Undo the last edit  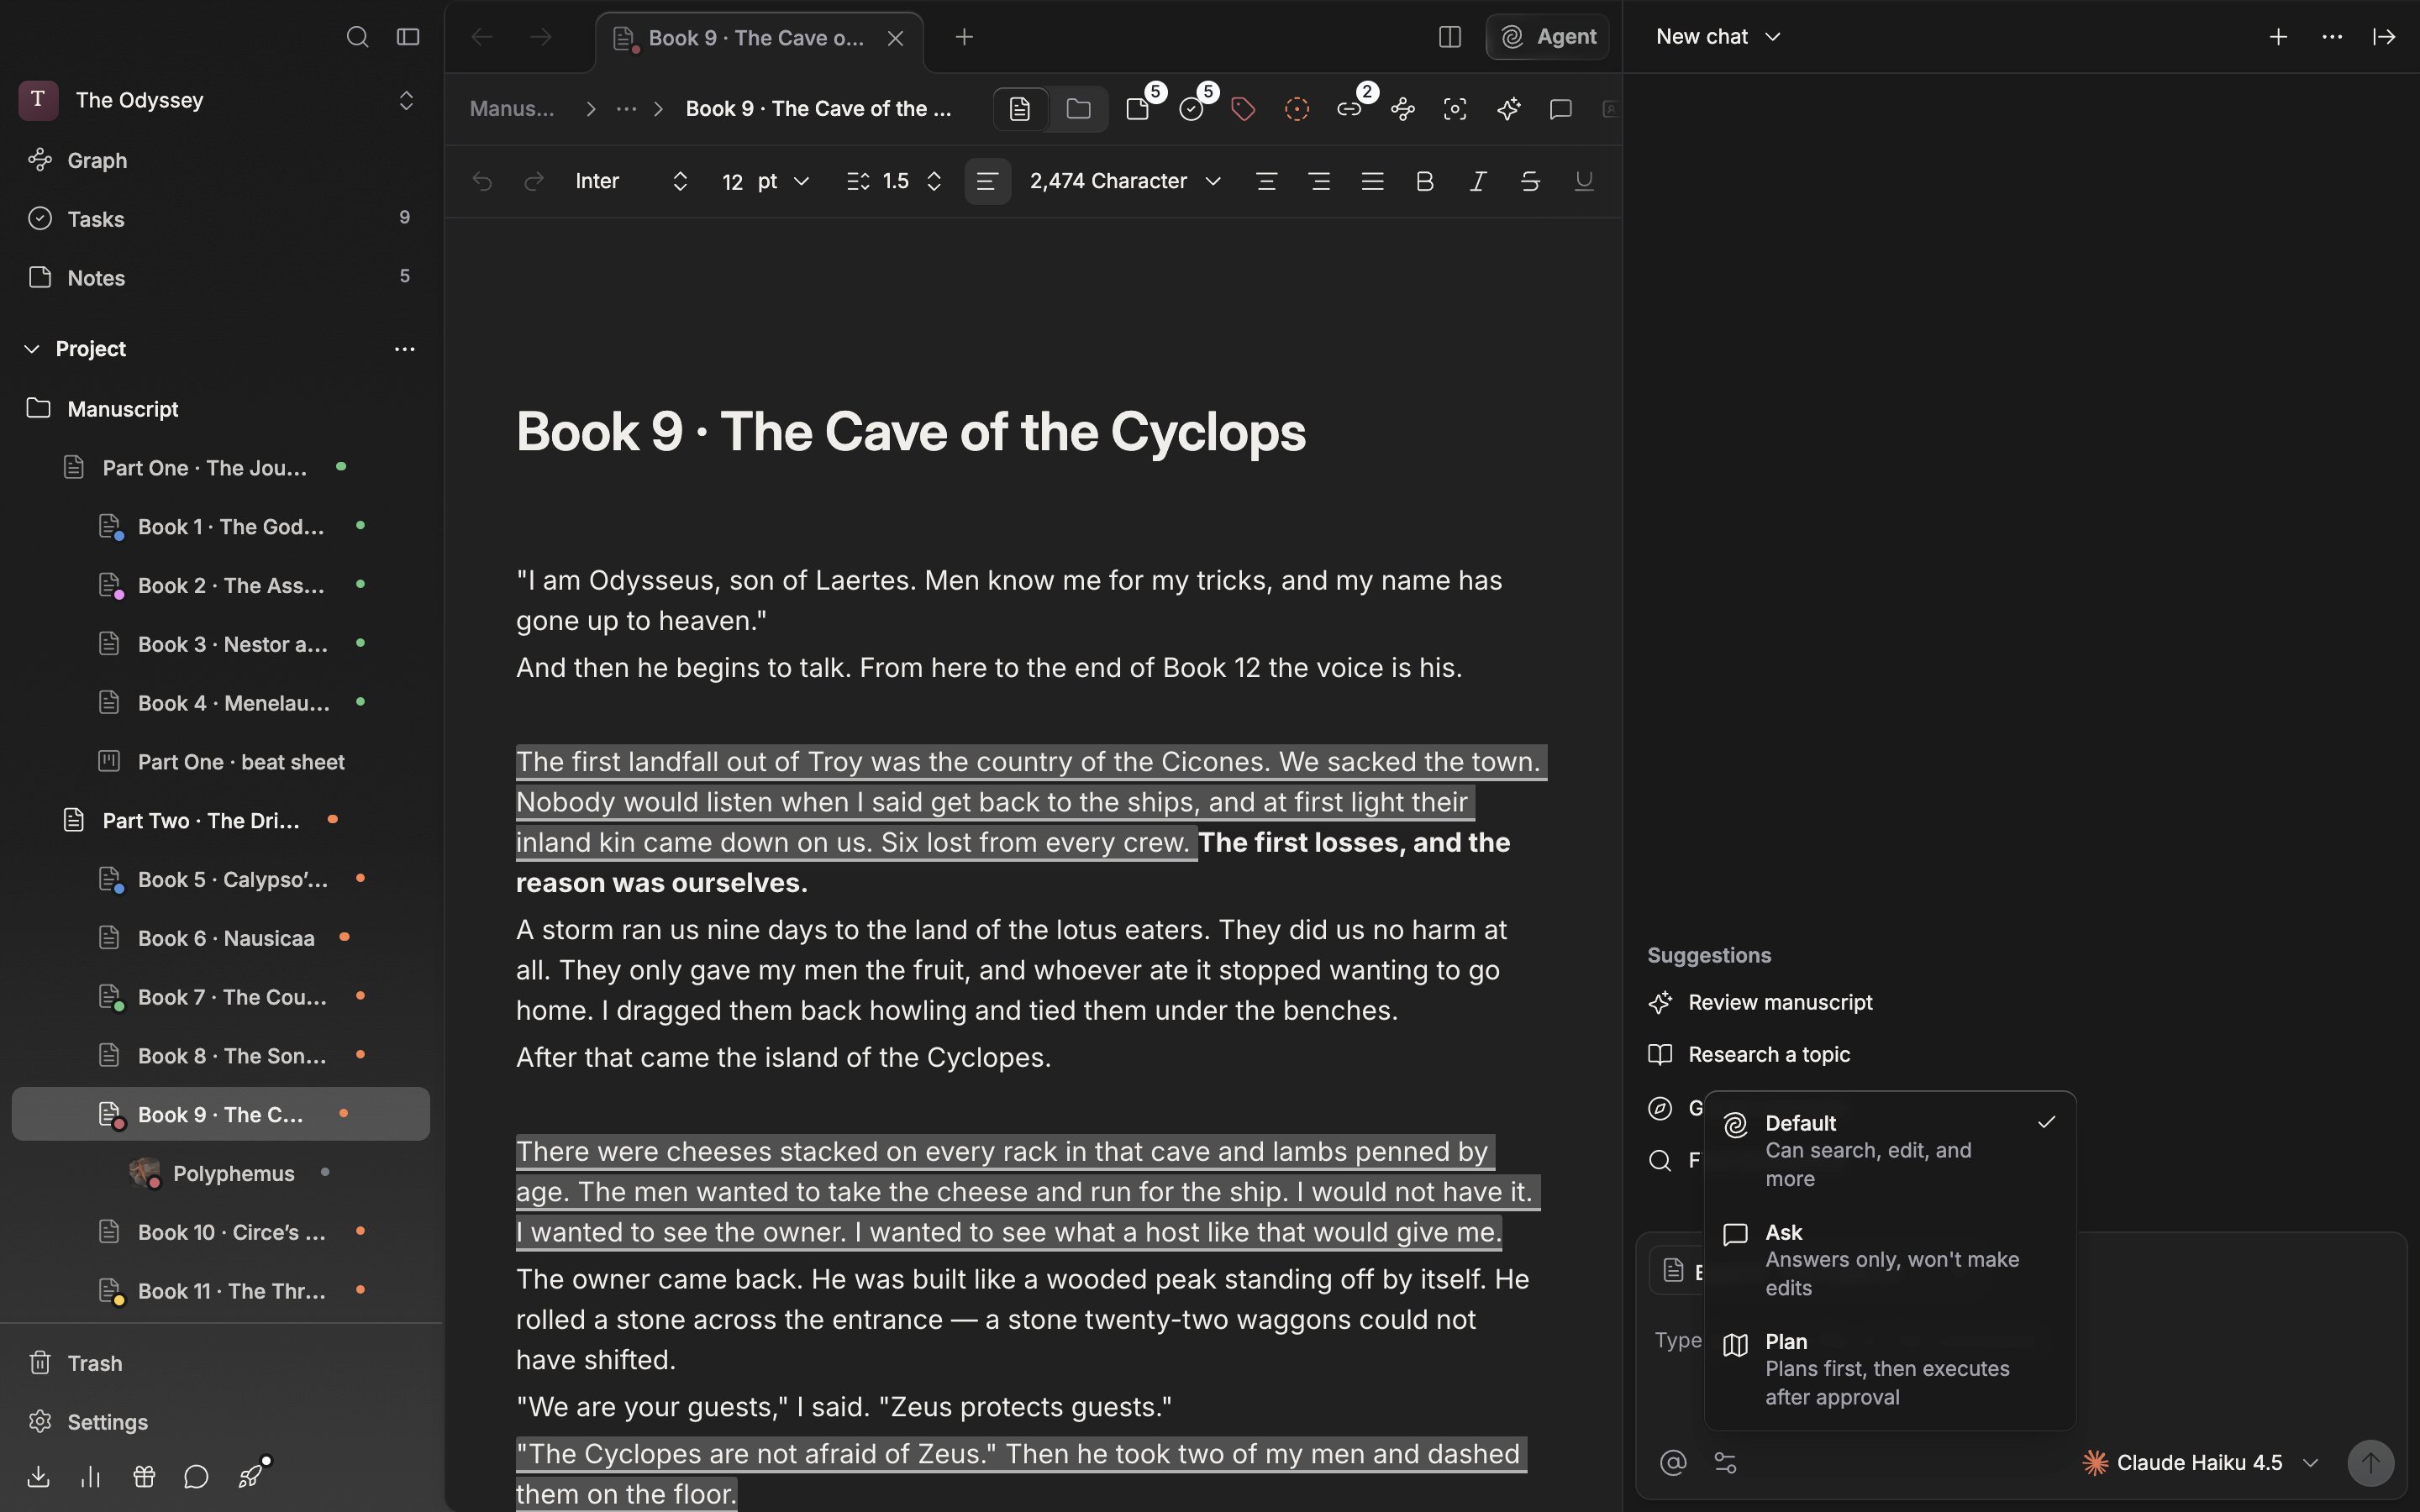click(482, 181)
